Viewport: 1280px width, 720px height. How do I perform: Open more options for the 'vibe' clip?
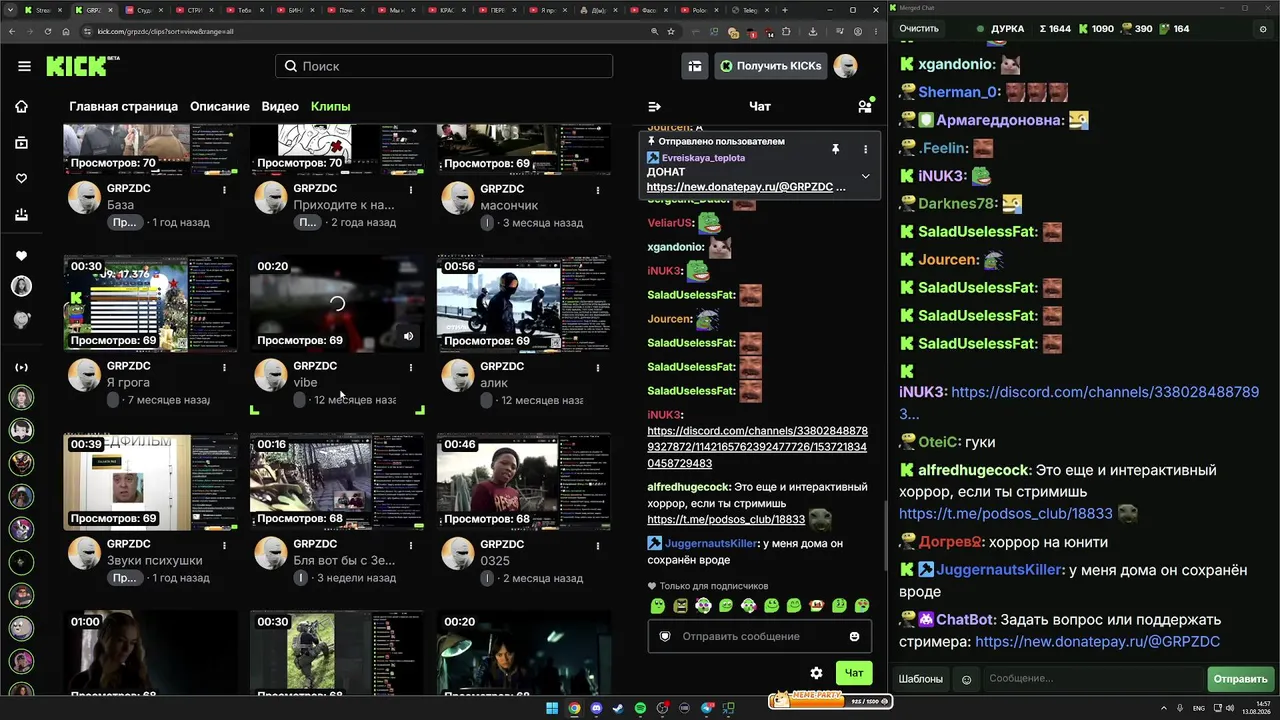pyautogui.click(x=411, y=368)
